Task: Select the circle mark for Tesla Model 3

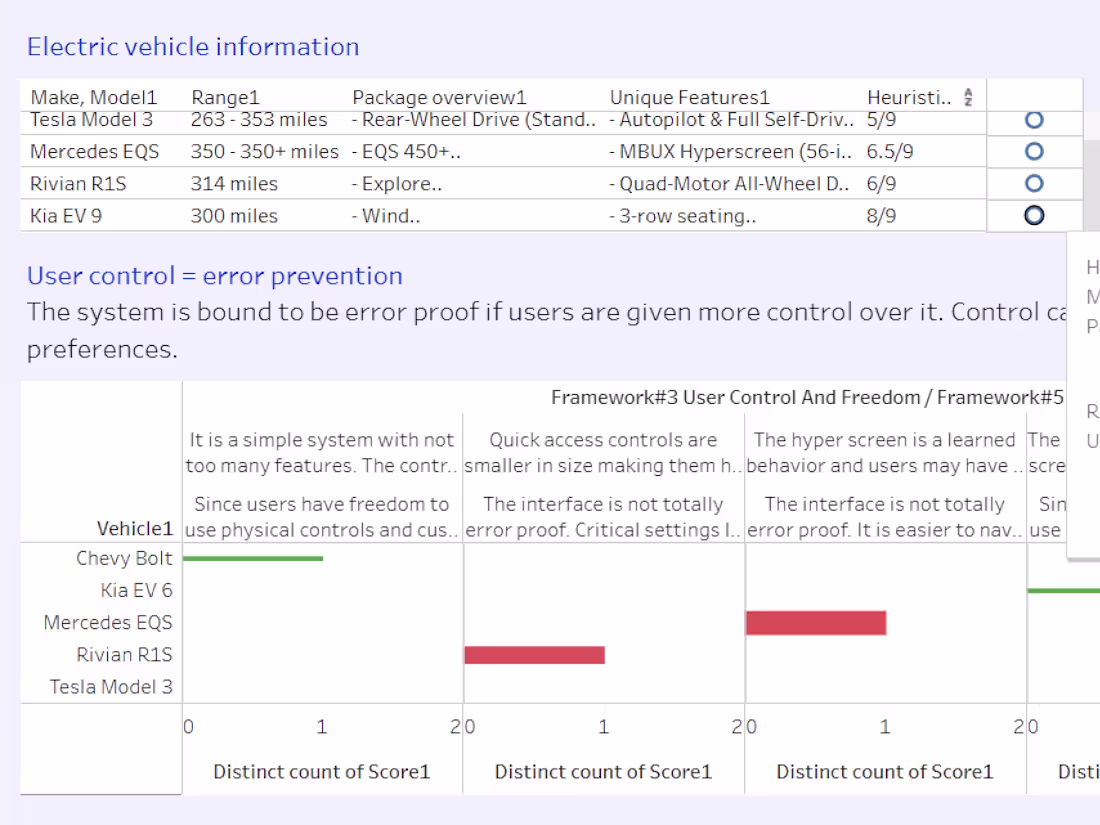Action: (1033, 119)
